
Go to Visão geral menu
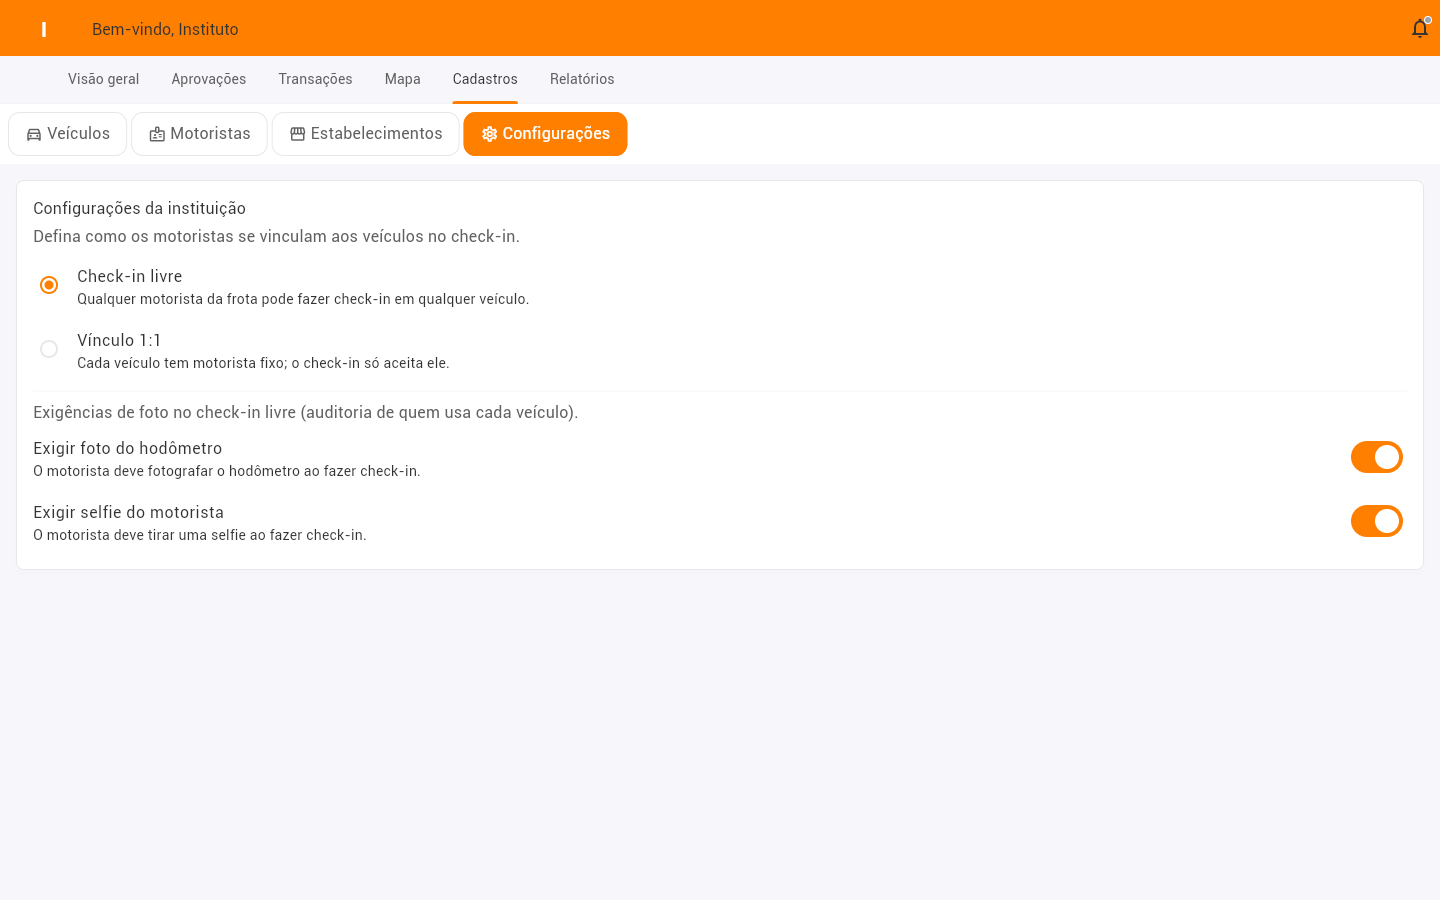click(x=104, y=79)
